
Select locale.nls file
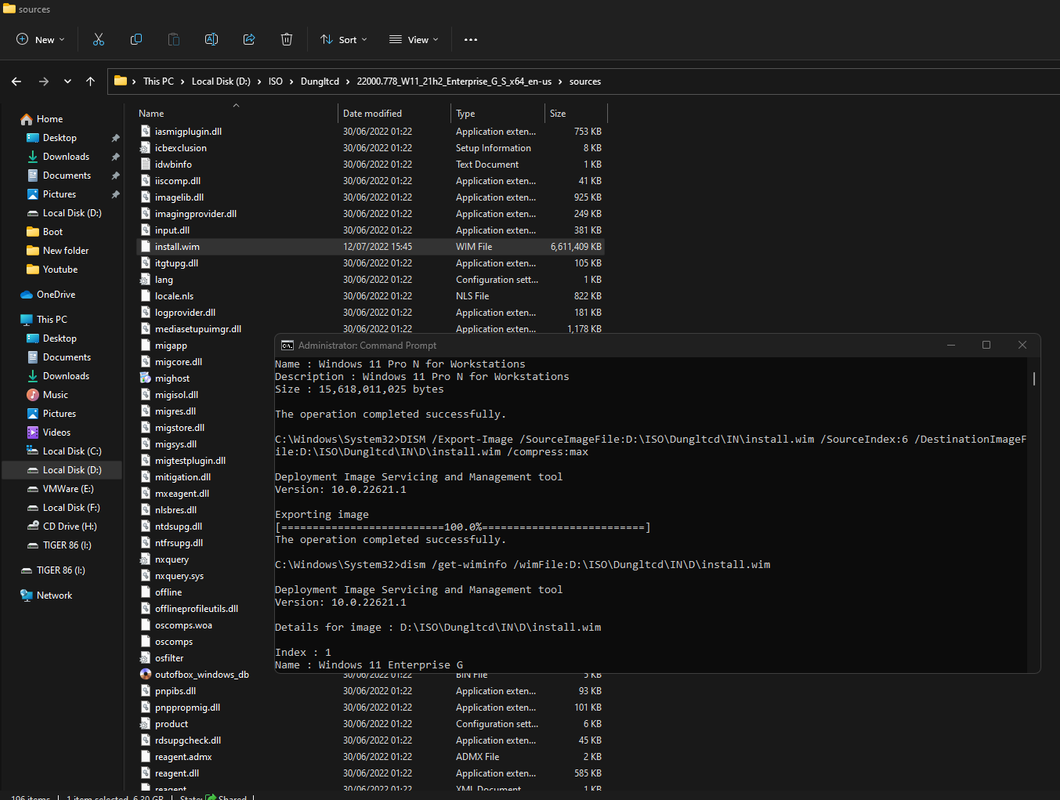point(370,296)
